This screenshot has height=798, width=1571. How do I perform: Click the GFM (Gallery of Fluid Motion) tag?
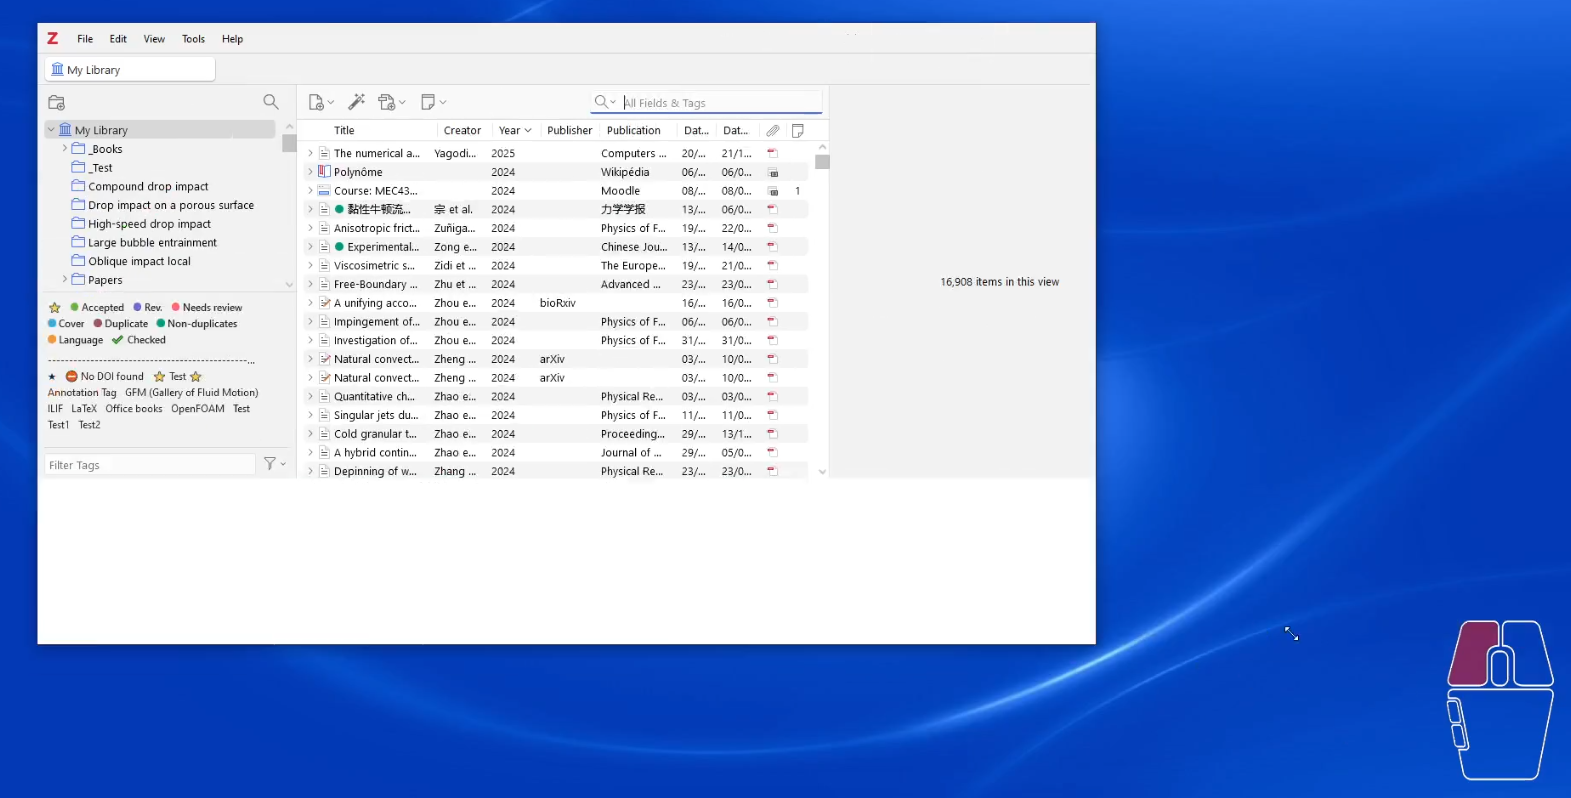[x=191, y=393]
